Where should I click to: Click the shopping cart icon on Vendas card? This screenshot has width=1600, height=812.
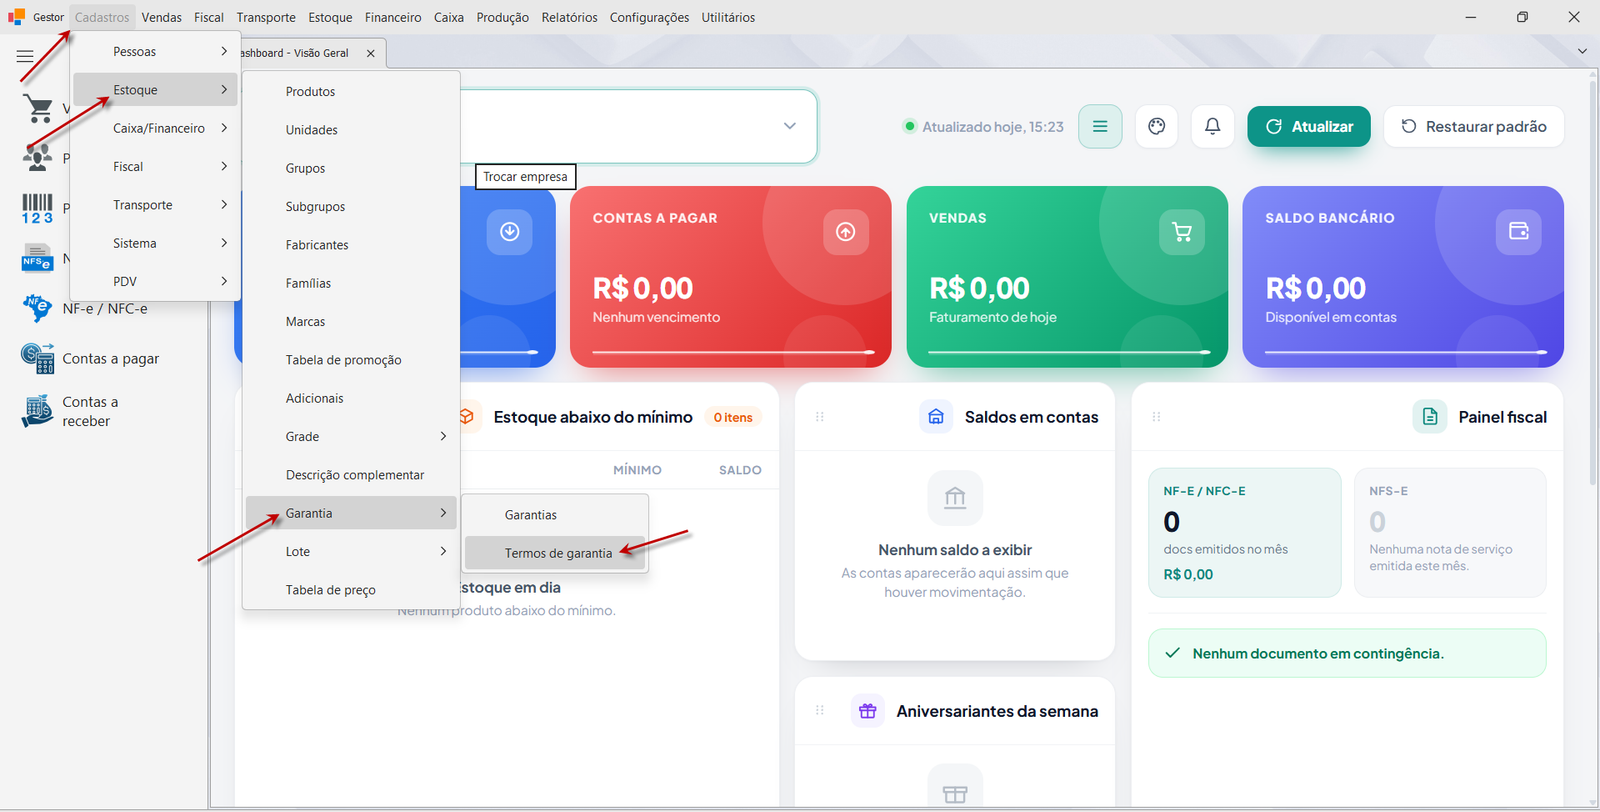[x=1182, y=232]
